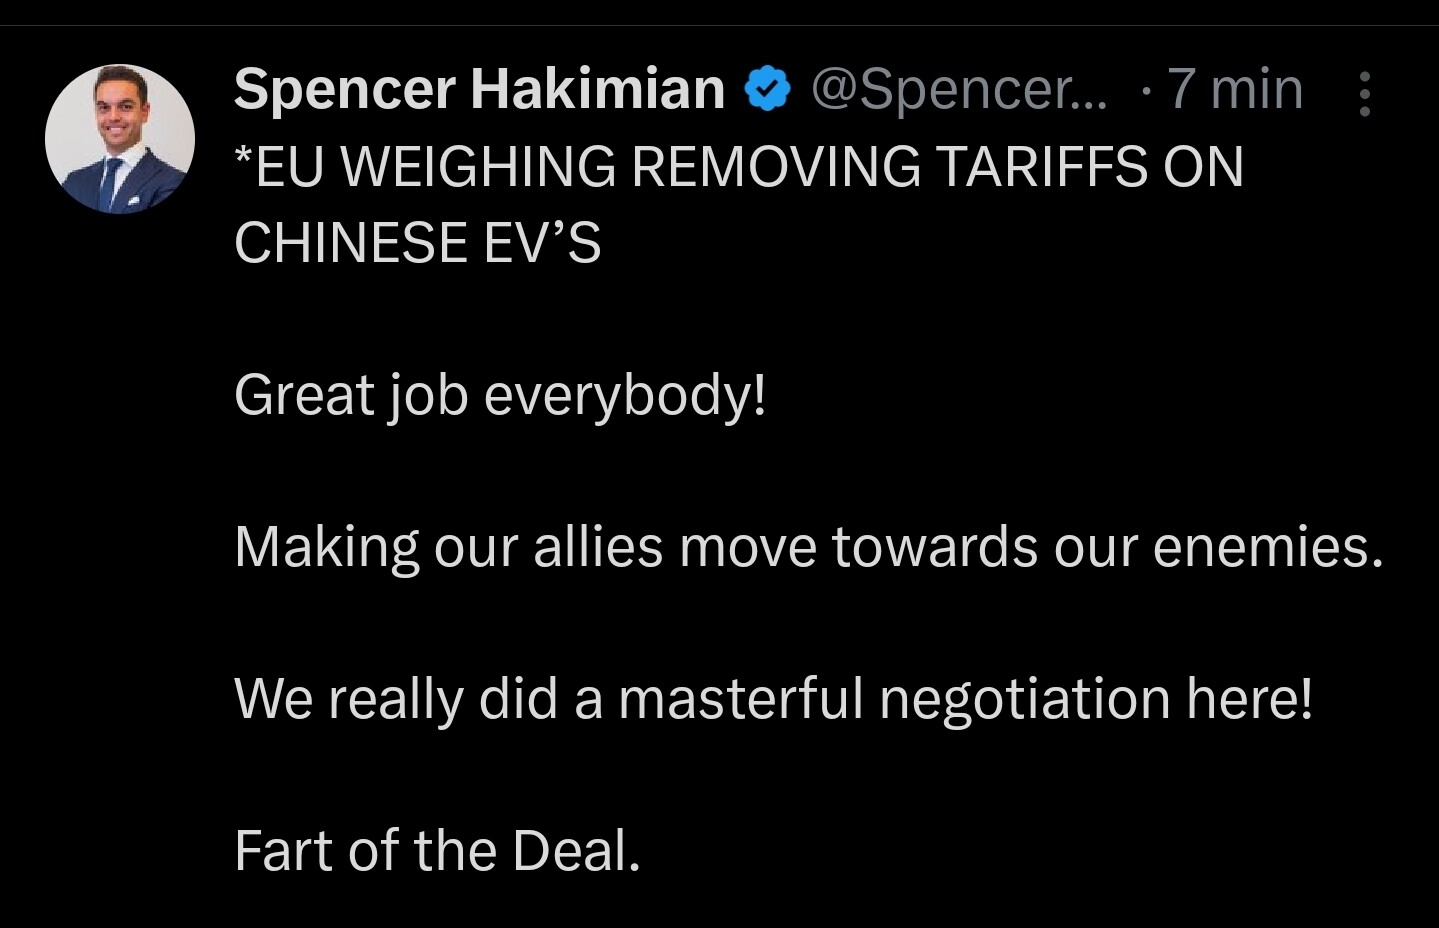Click the blue verified checkmark badge
This screenshot has height=928, width=1439.
pos(767,90)
